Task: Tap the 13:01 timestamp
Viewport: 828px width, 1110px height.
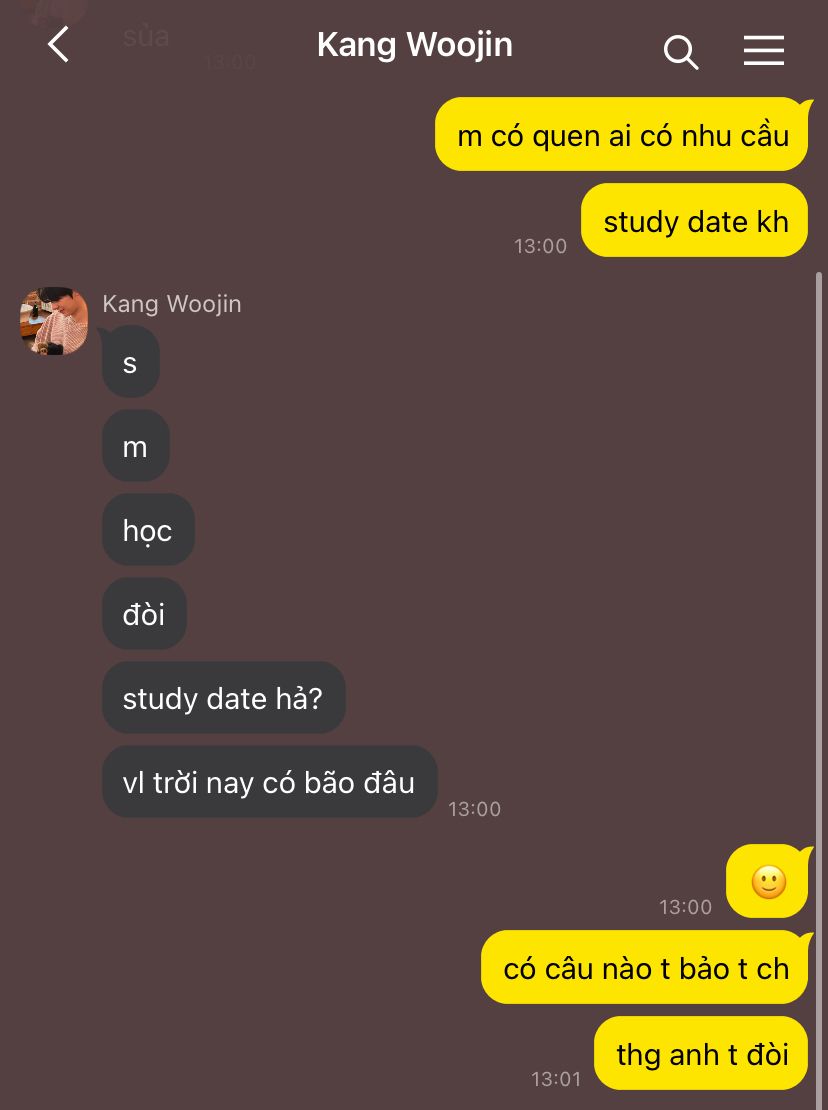Action: coord(556,1078)
